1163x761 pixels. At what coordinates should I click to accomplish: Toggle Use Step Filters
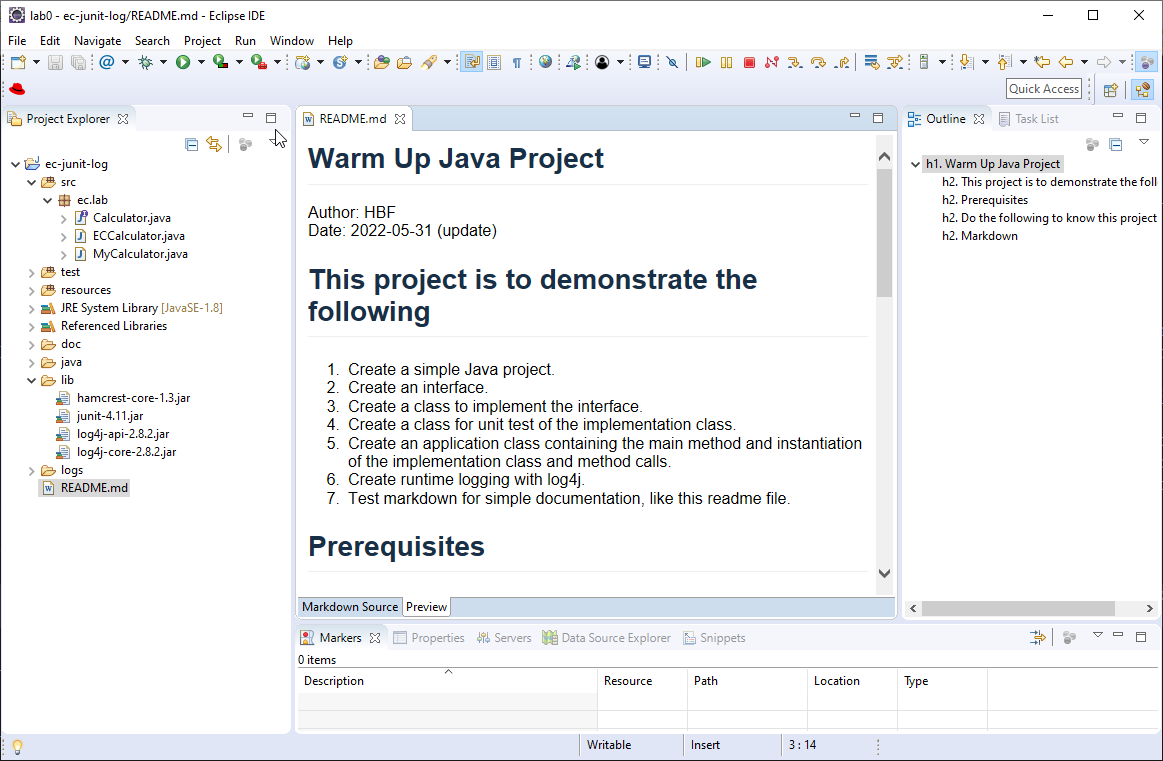pyautogui.click(x=895, y=62)
